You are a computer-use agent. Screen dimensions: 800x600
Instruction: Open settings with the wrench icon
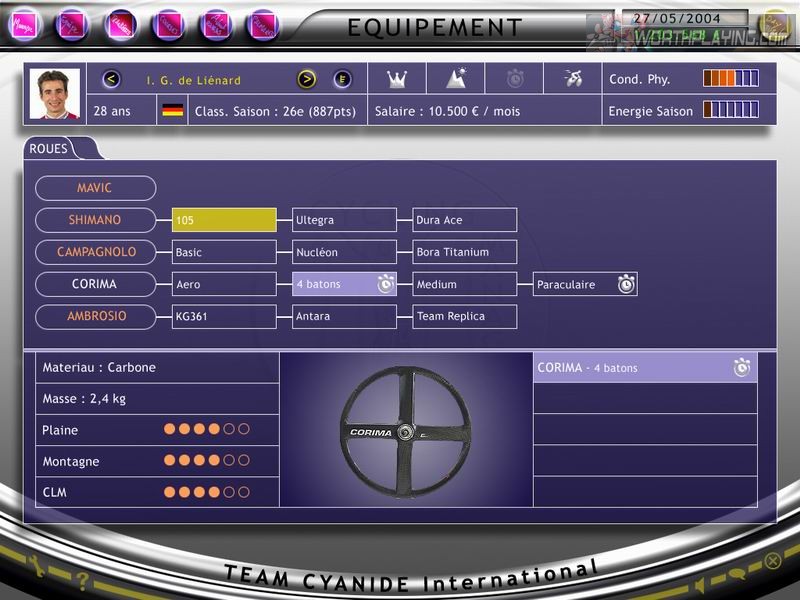click(x=36, y=566)
